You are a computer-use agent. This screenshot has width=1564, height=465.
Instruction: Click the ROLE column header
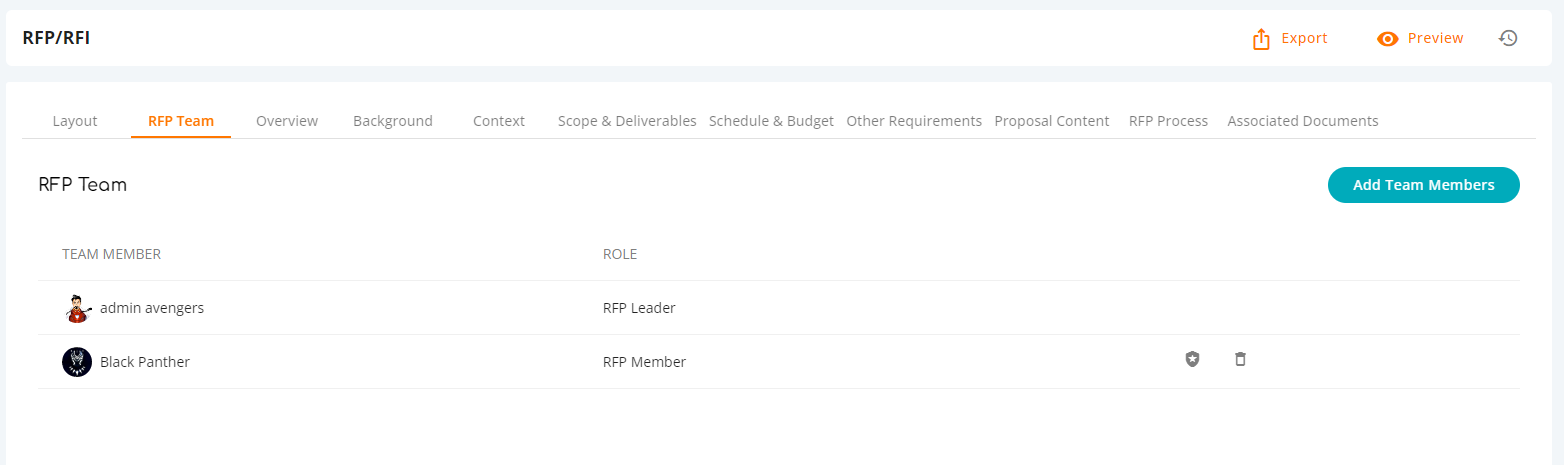pyautogui.click(x=620, y=254)
